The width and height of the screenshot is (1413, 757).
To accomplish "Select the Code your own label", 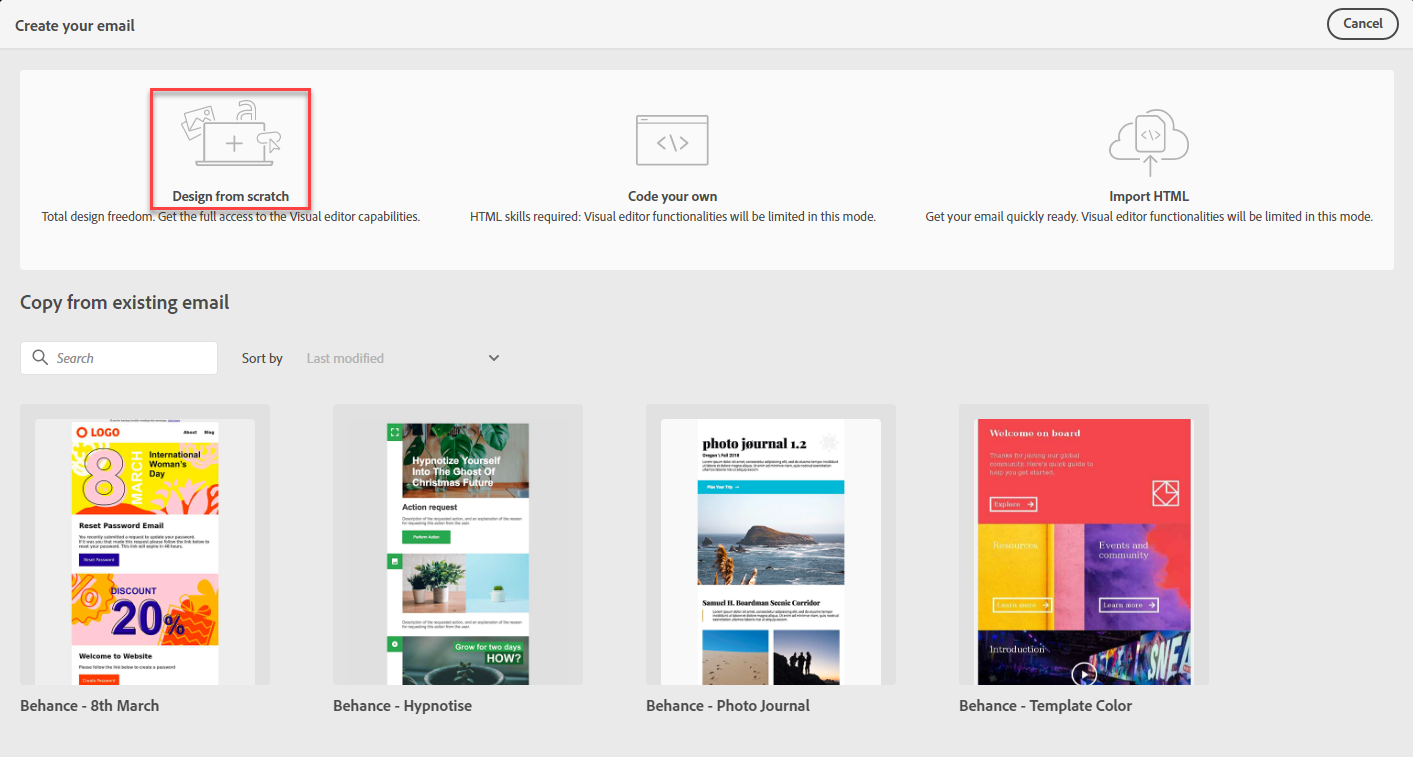I will tap(673, 197).
